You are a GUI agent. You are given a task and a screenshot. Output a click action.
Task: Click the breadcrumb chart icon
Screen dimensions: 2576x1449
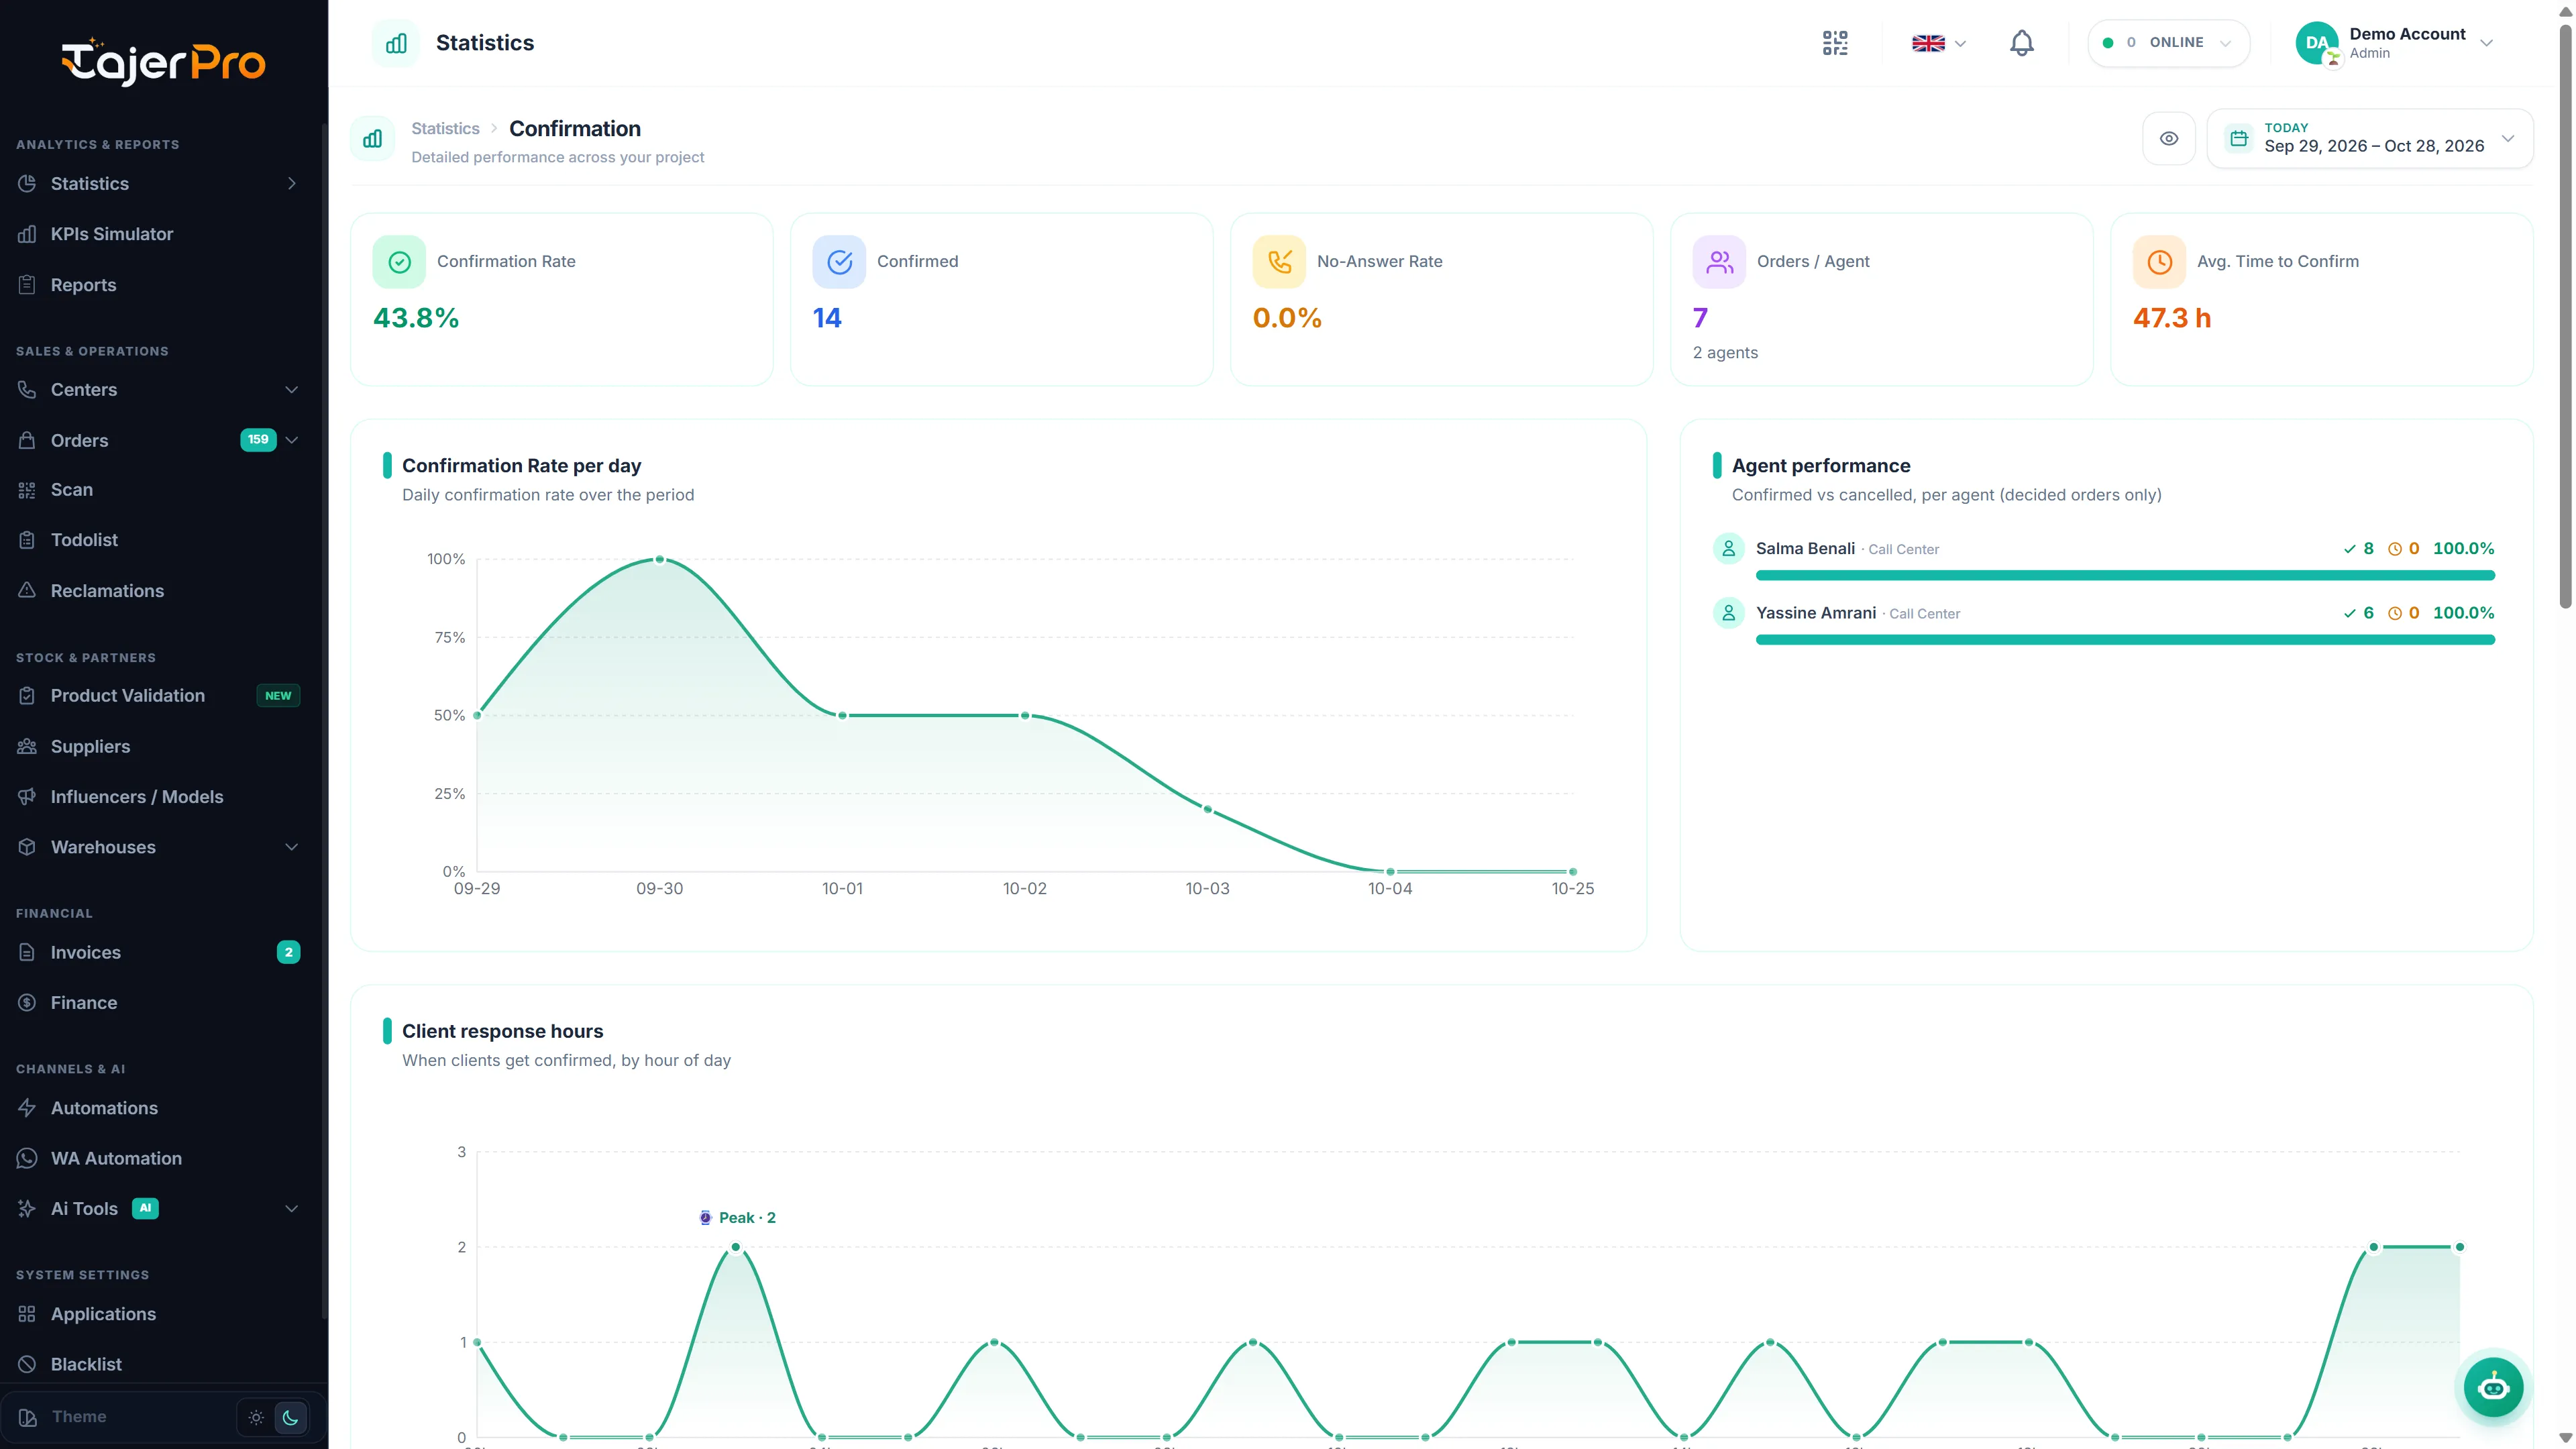click(372, 139)
